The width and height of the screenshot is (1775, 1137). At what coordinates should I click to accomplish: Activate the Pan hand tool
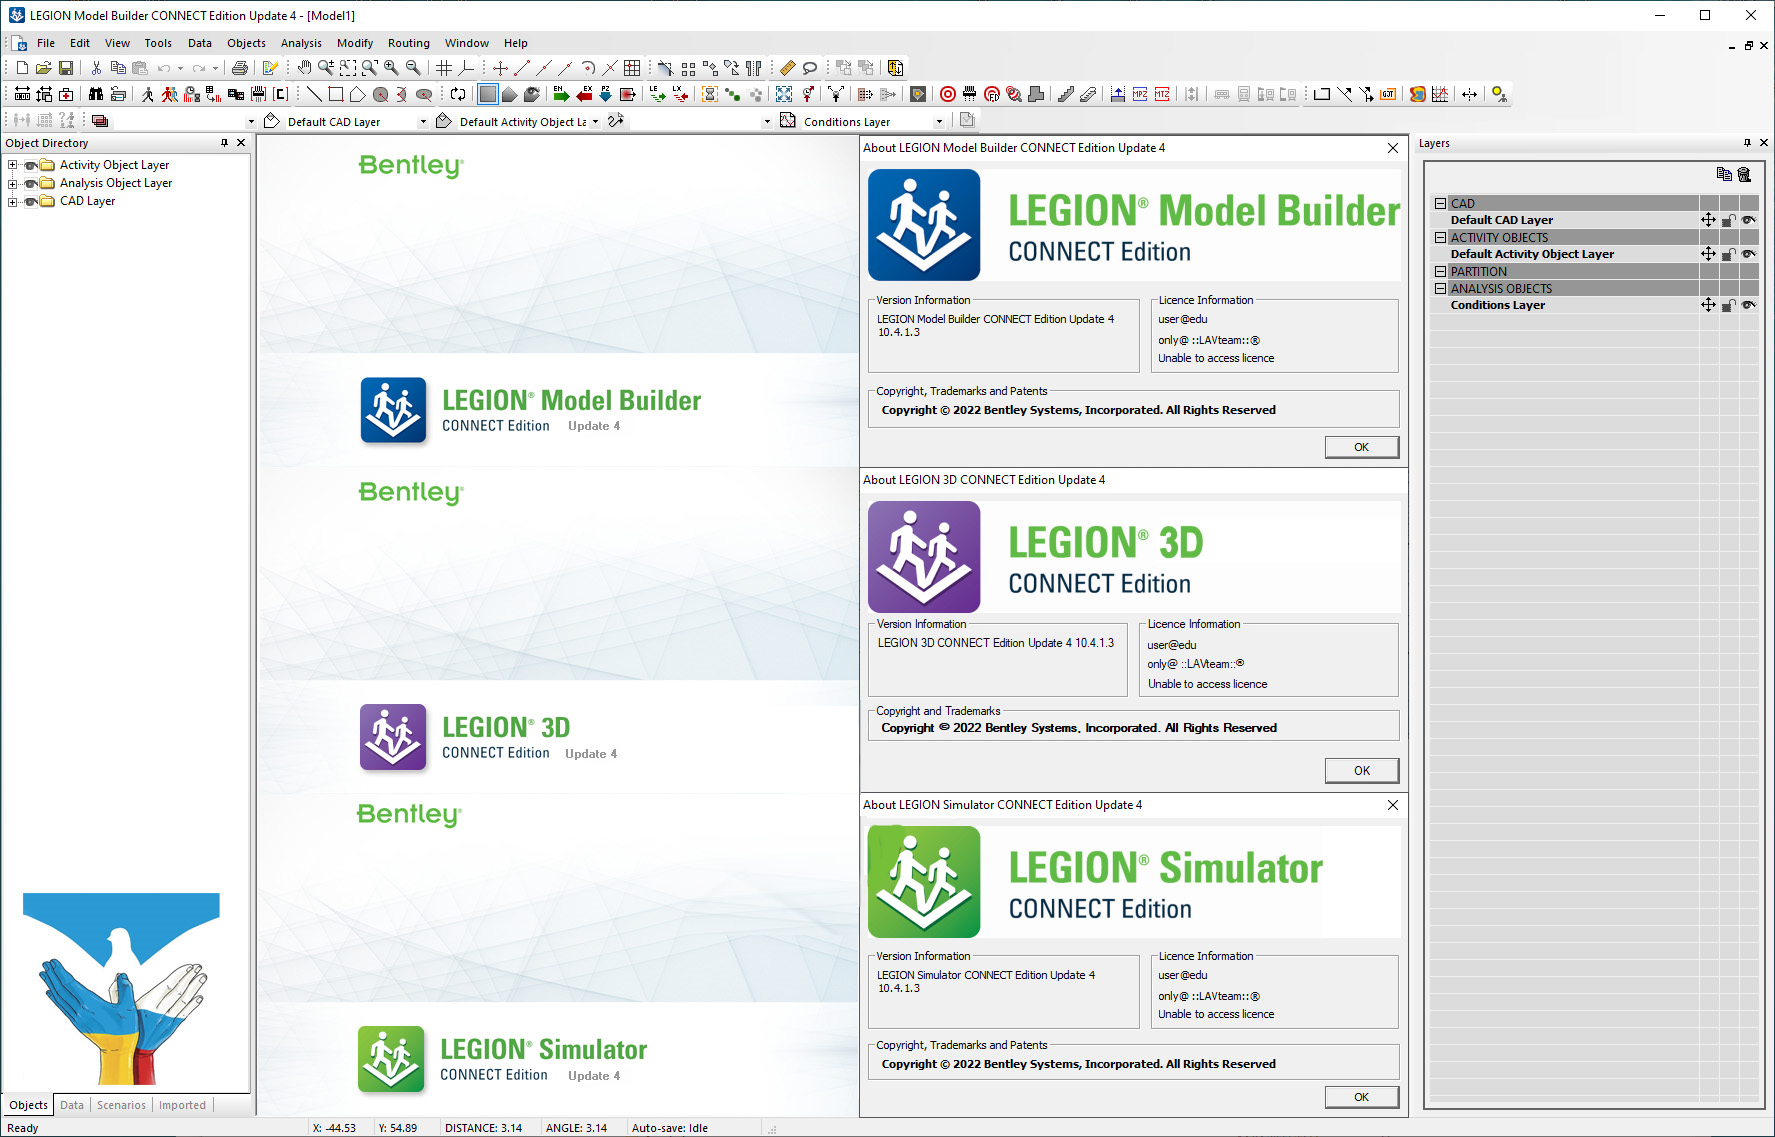pyautogui.click(x=304, y=68)
